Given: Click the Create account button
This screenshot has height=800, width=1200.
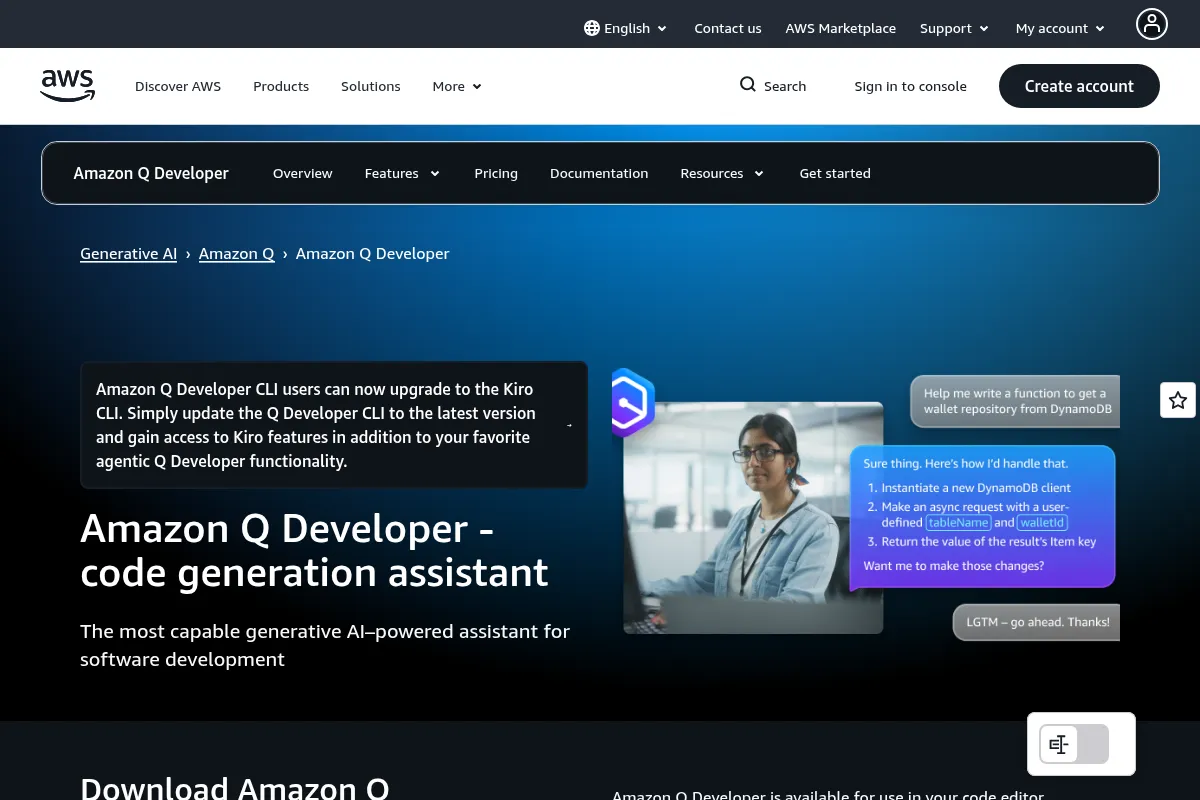Looking at the screenshot, I should (x=1079, y=86).
